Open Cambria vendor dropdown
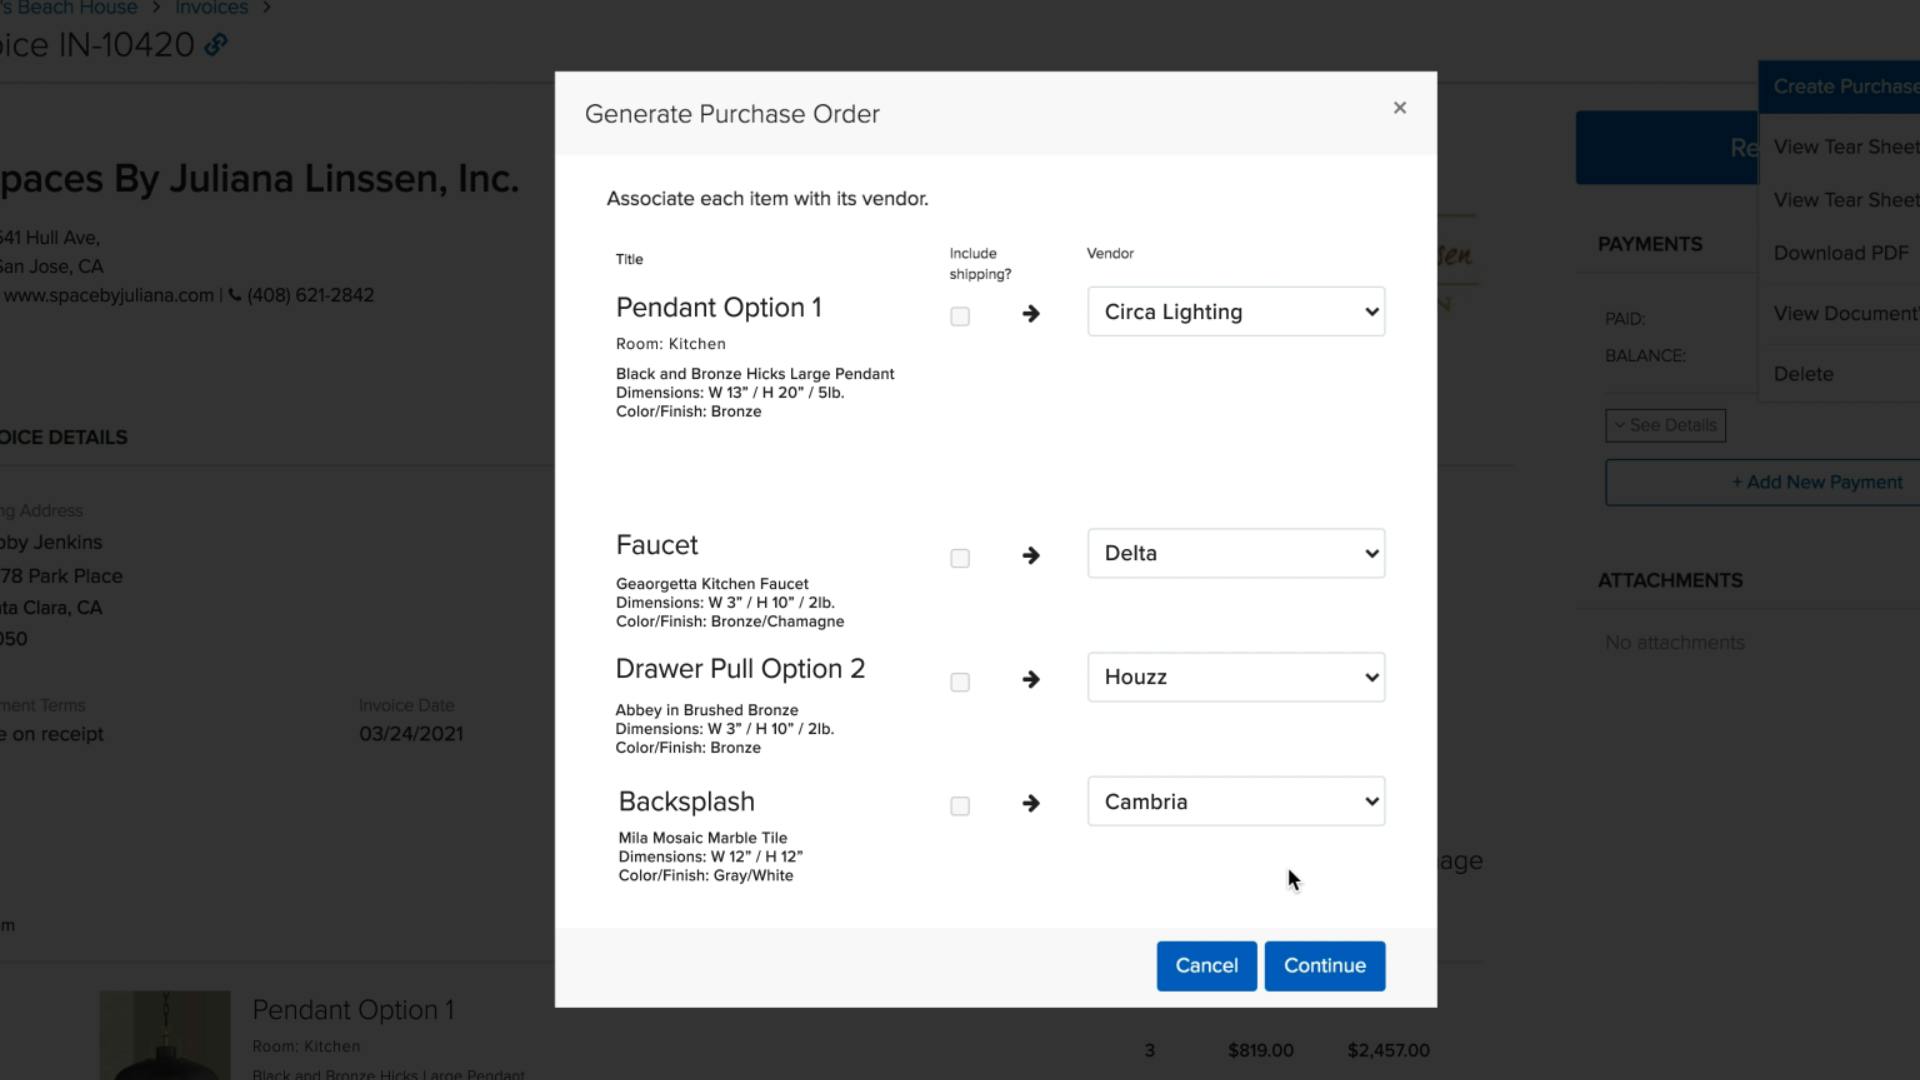Image resolution: width=1920 pixels, height=1080 pixels. tap(1236, 802)
